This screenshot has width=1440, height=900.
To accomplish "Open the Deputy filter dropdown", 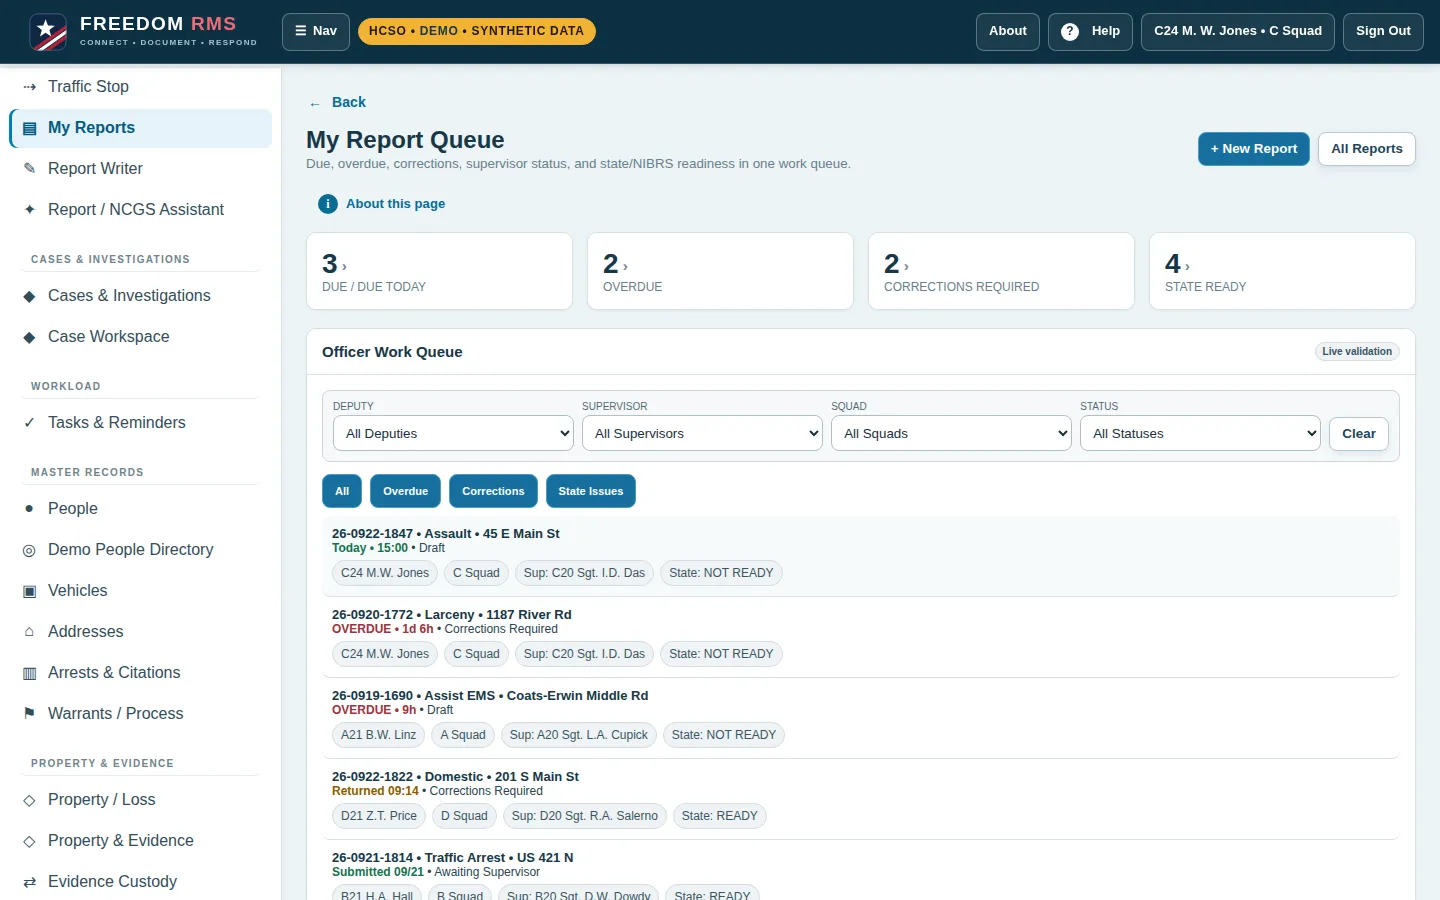I will tap(453, 433).
